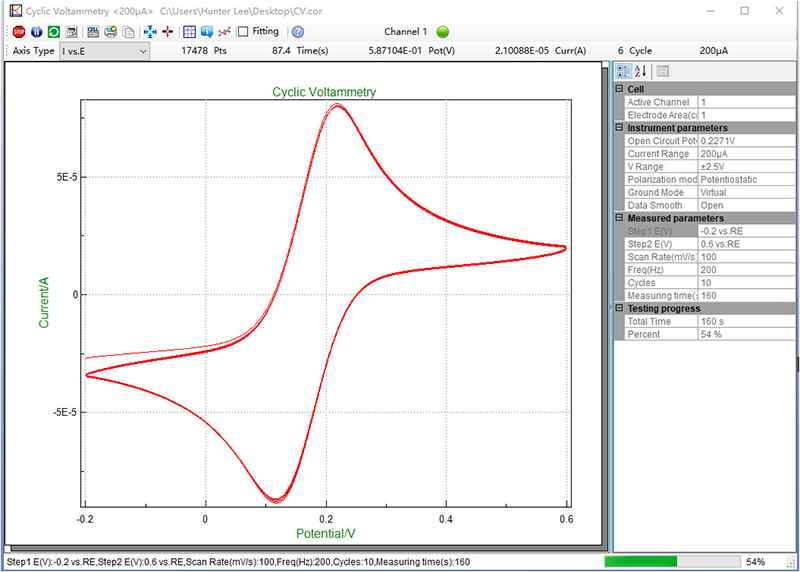
Task: Click the Potentiostatic polarization mode value
Action: point(729,180)
